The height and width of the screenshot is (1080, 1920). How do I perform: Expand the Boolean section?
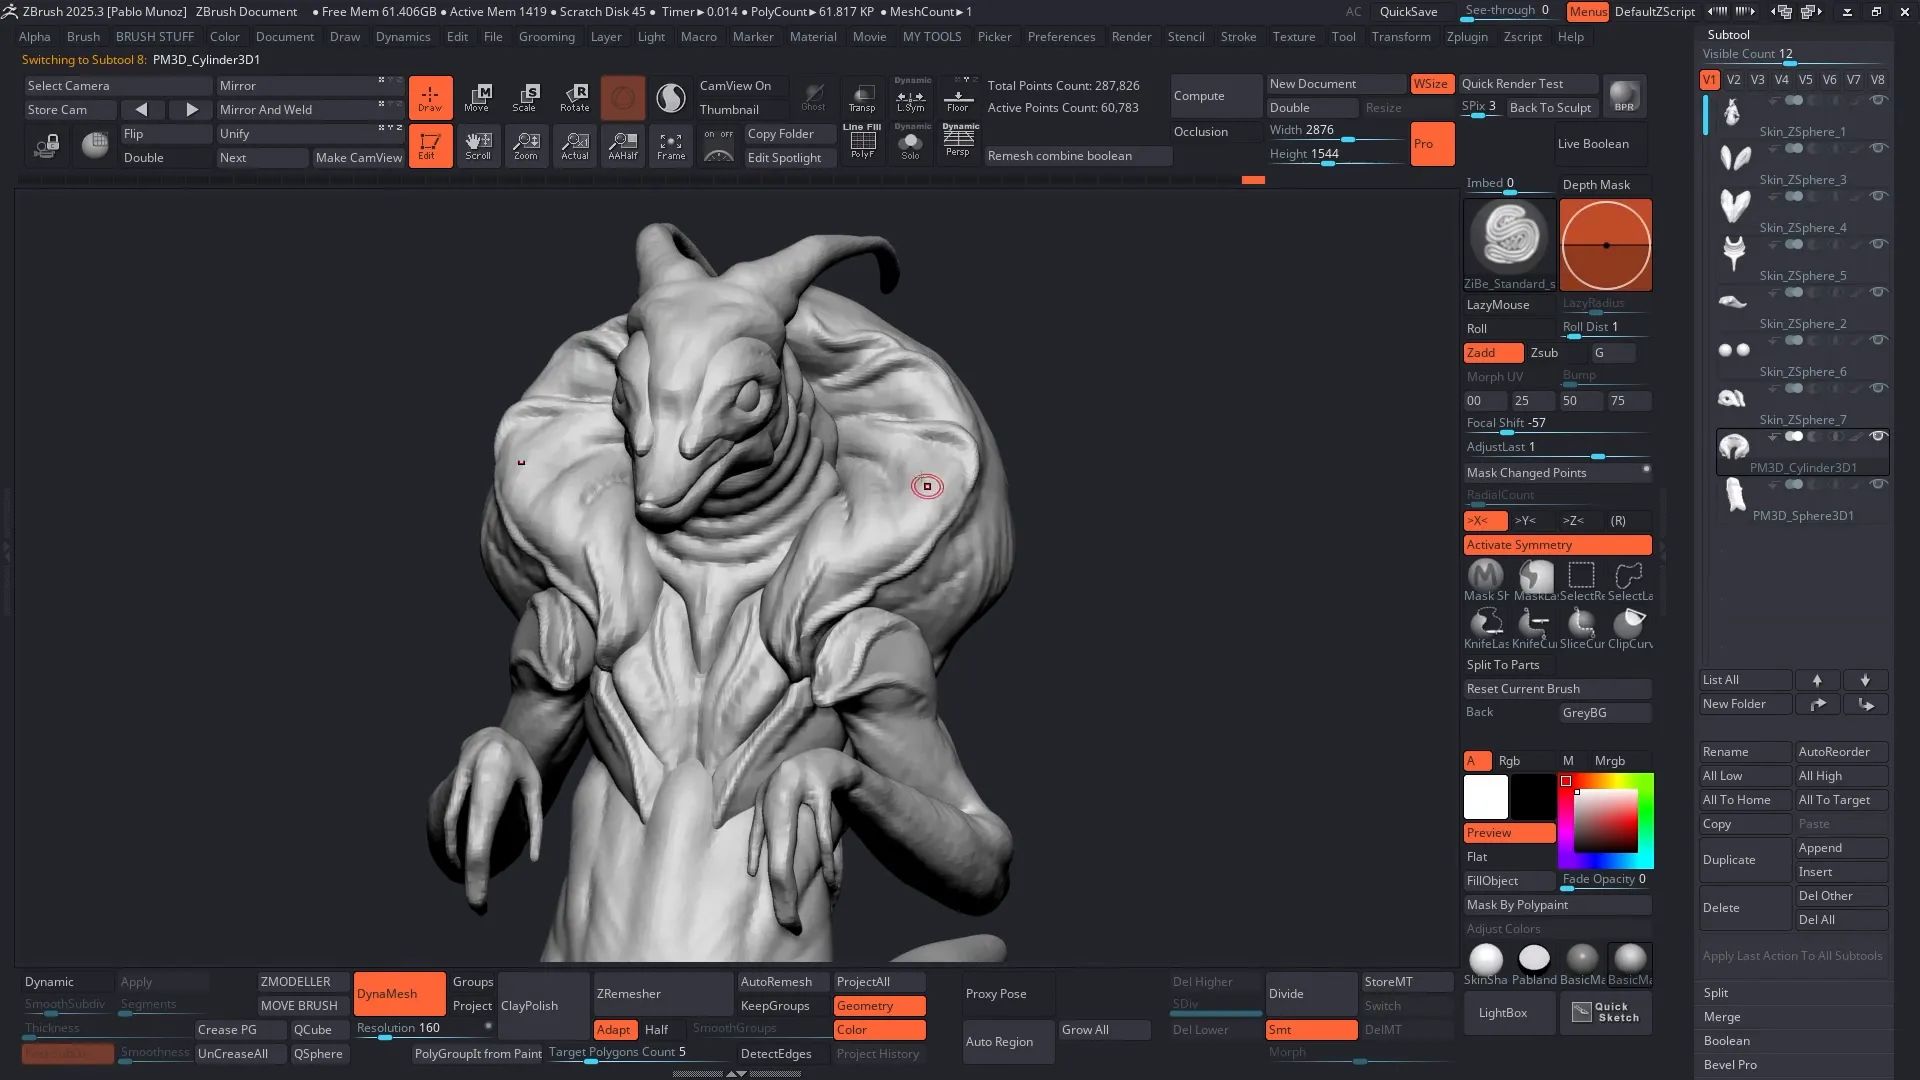click(1726, 1041)
